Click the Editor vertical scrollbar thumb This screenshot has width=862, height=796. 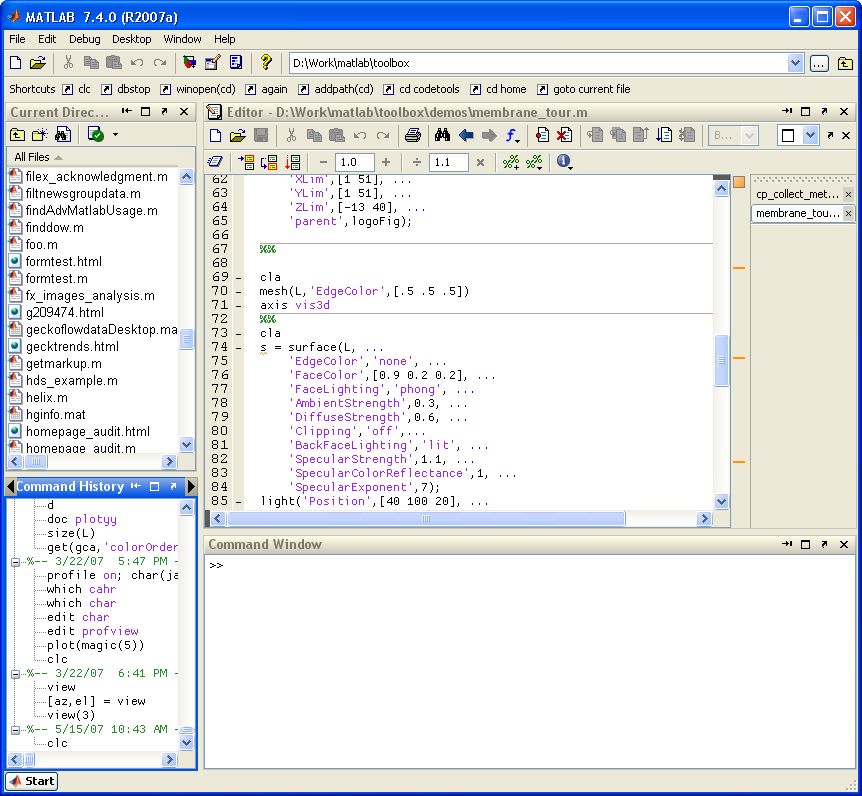point(722,360)
